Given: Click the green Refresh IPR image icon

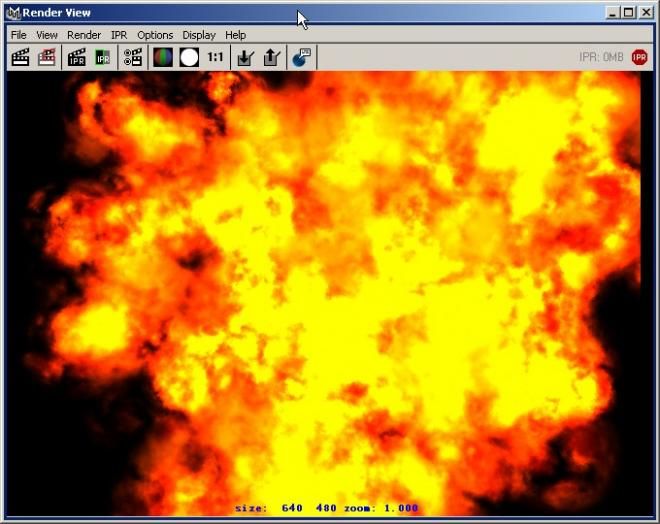Looking at the screenshot, I should pos(102,57).
